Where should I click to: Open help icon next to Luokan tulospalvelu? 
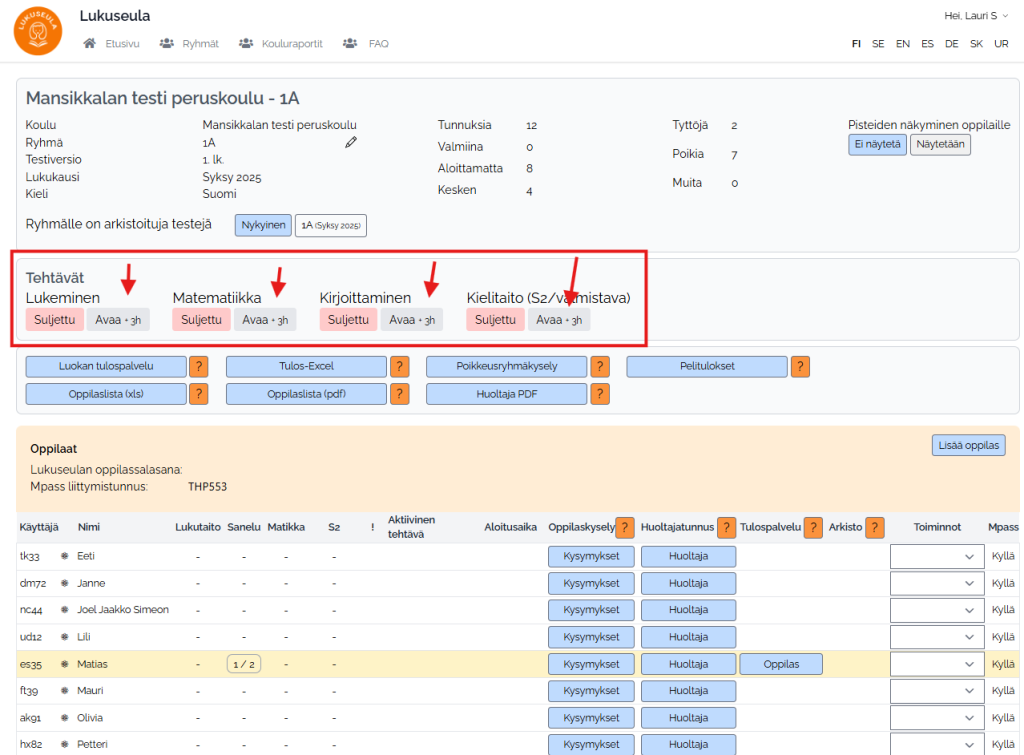tap(199, 367)
